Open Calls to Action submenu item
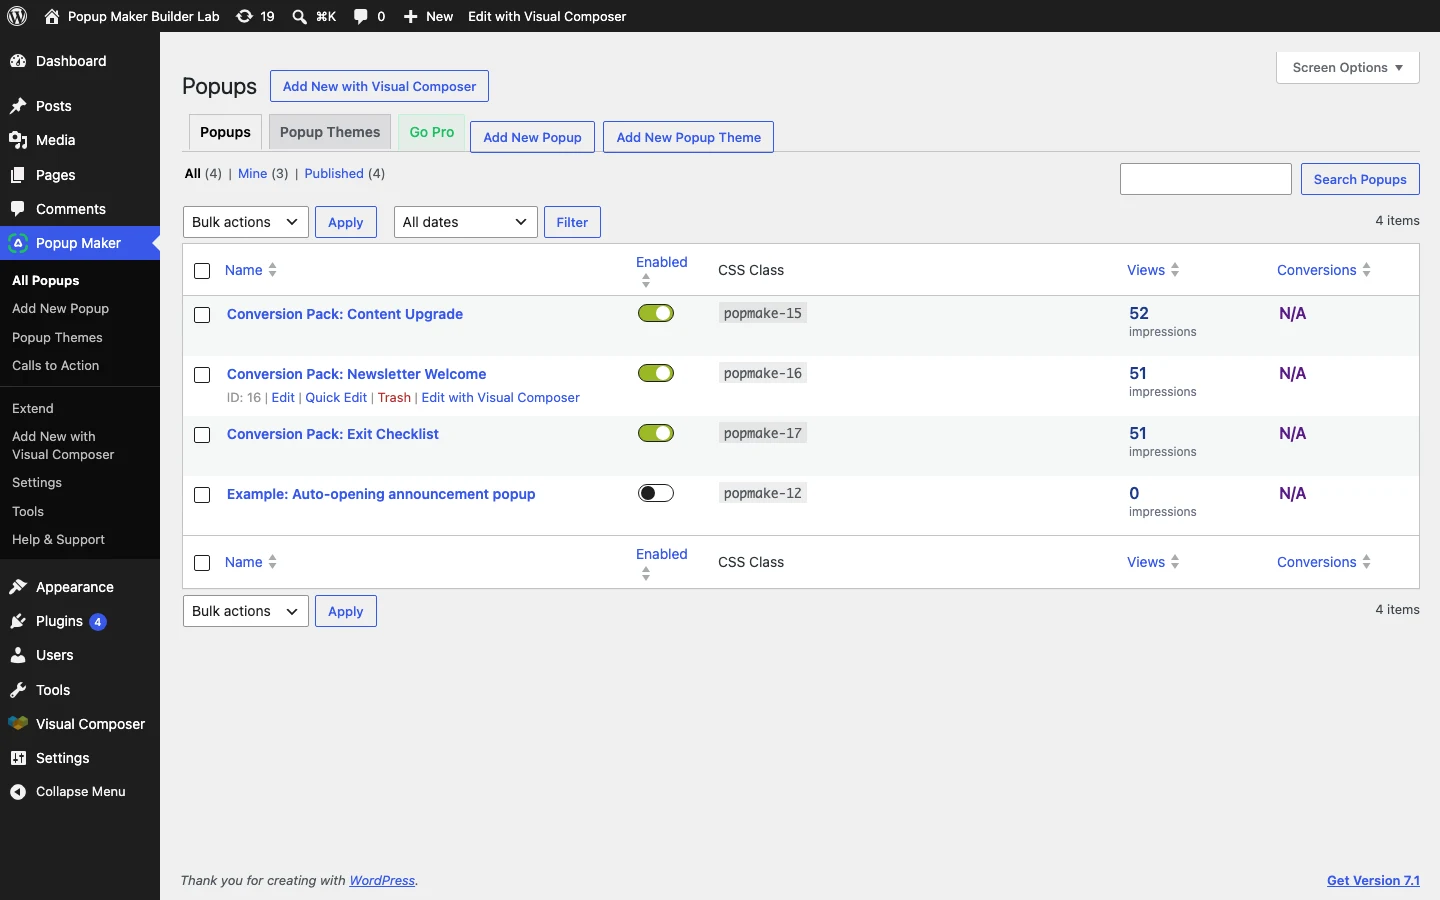Image resolution: width=1440 pixels, height=900 pixels. pyautogui.click(x=56, y=366)
